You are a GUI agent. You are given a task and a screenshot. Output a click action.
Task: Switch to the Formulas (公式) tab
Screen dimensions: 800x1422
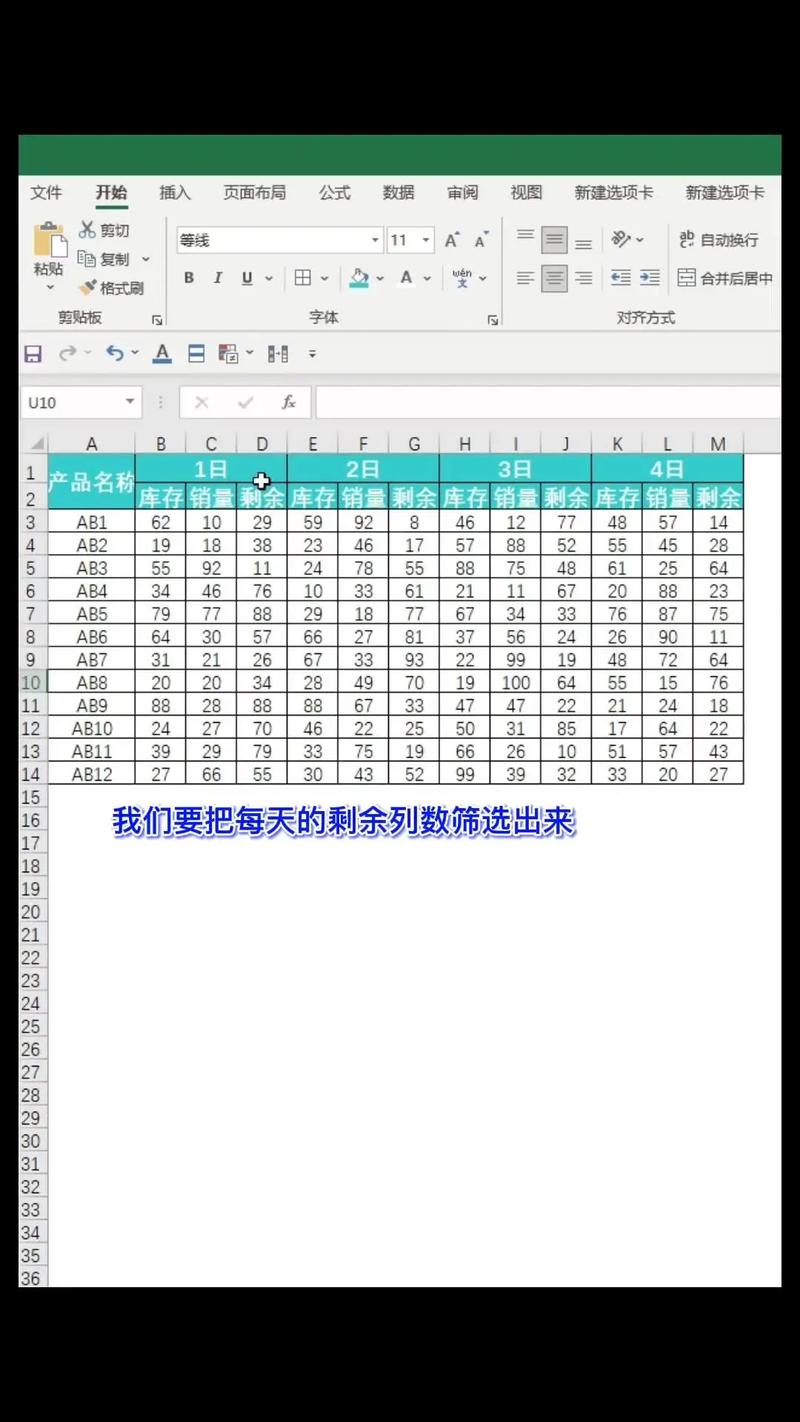[x=335, y=193]
